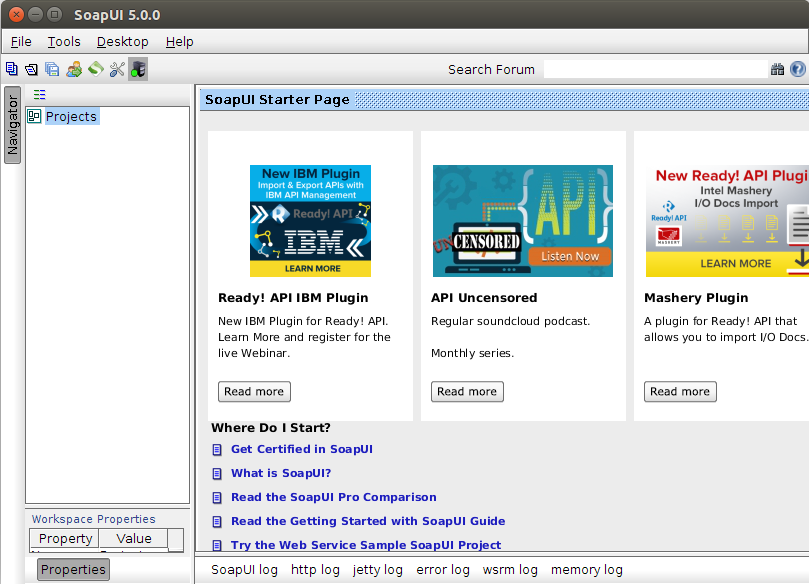Click document icon beside Getting Started Guide link
This screenshot has width=809, height=584.
pos(217,521)
